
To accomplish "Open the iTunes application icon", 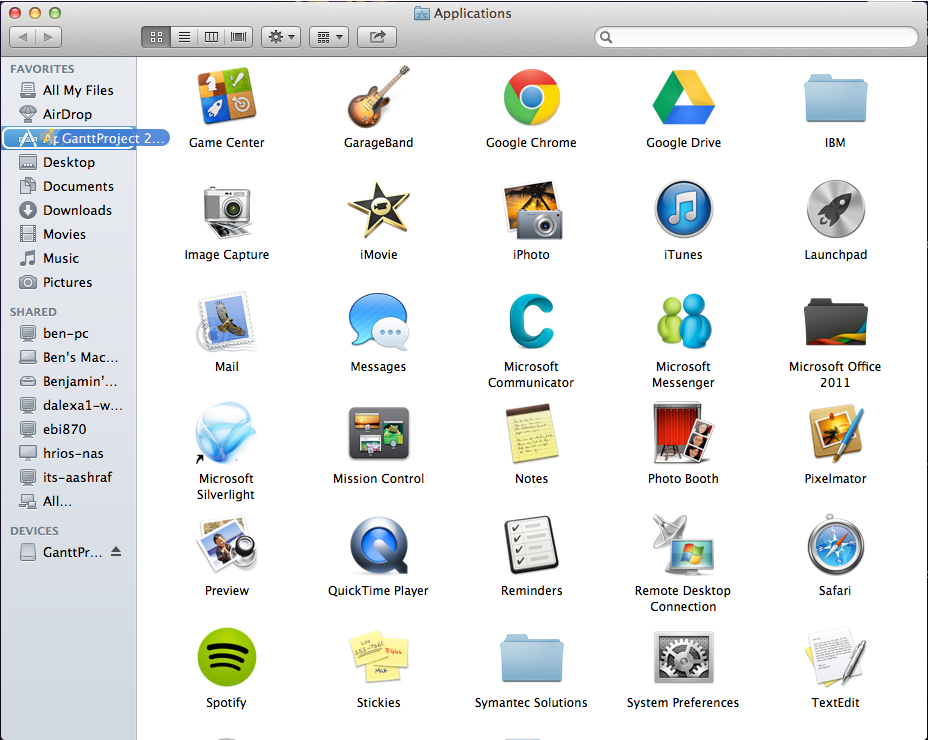I will [x=683, y=210].
